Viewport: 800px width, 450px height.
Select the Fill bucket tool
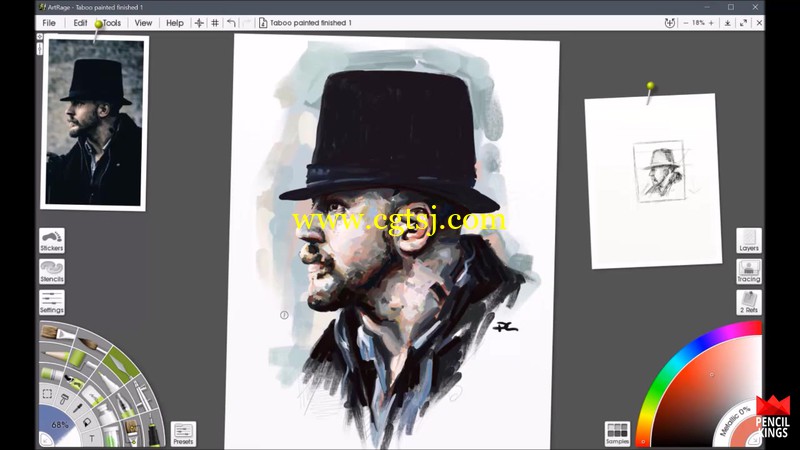pos(87,422)
